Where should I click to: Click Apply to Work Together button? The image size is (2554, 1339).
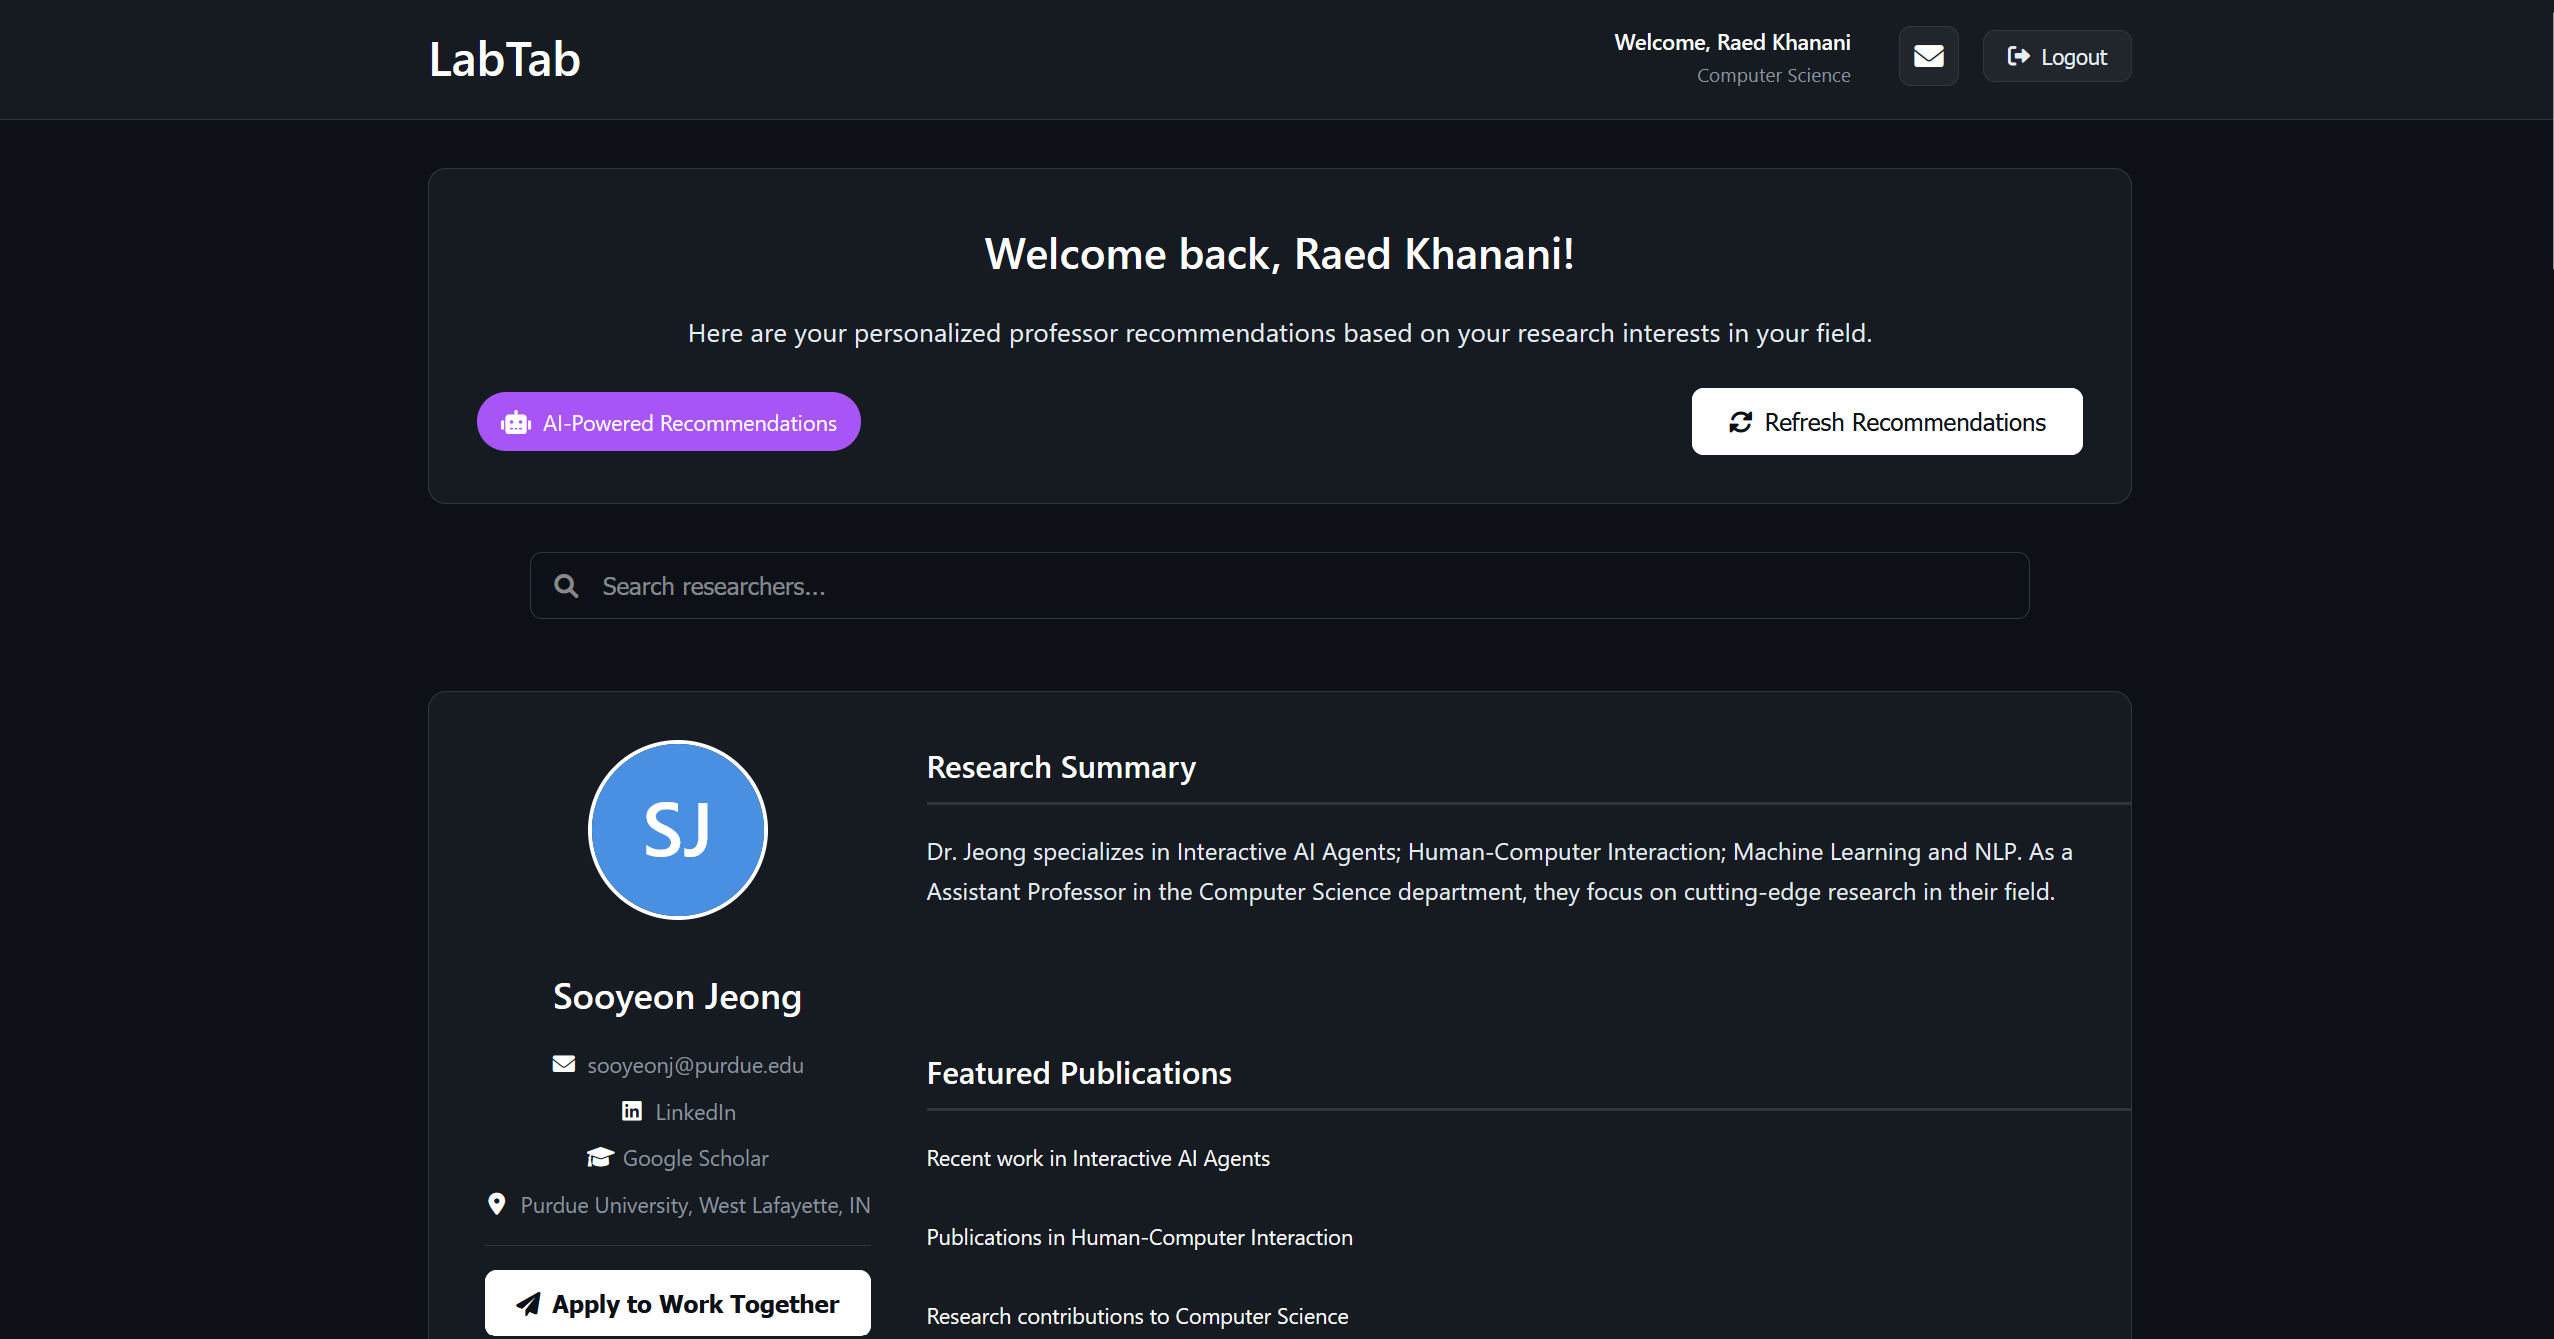pos(678,1303)
